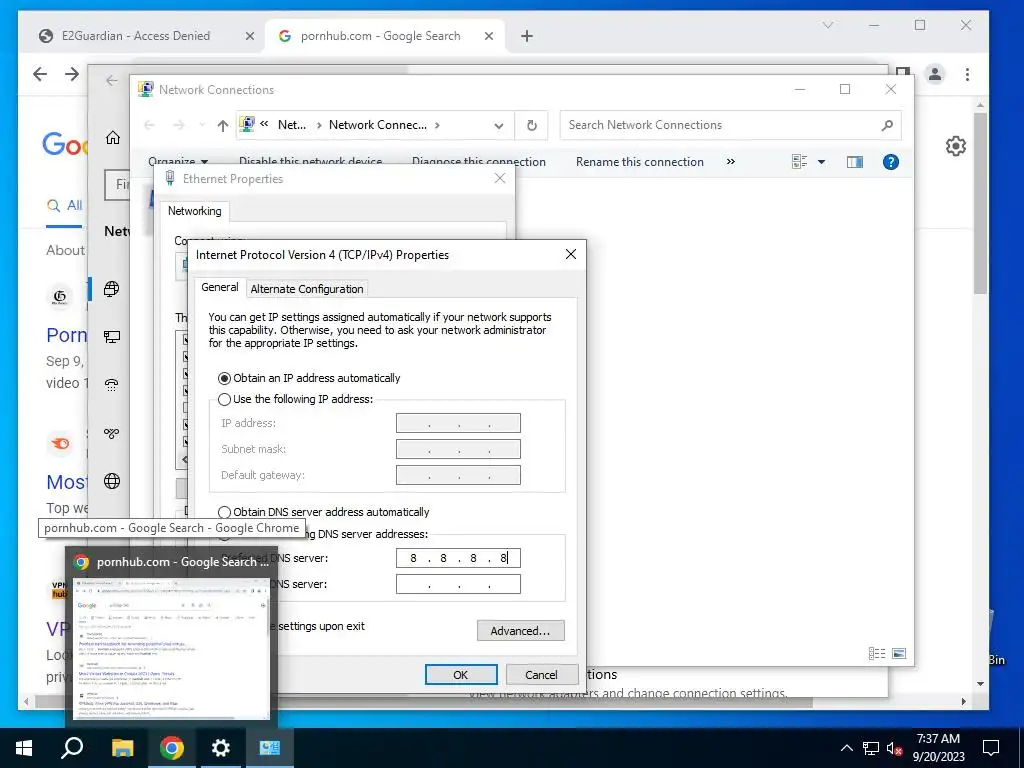Open Advanced TCP/IP settings
Image resolution: width=1024 pixels, height=768 pixels.
click(x=520, y=631)
